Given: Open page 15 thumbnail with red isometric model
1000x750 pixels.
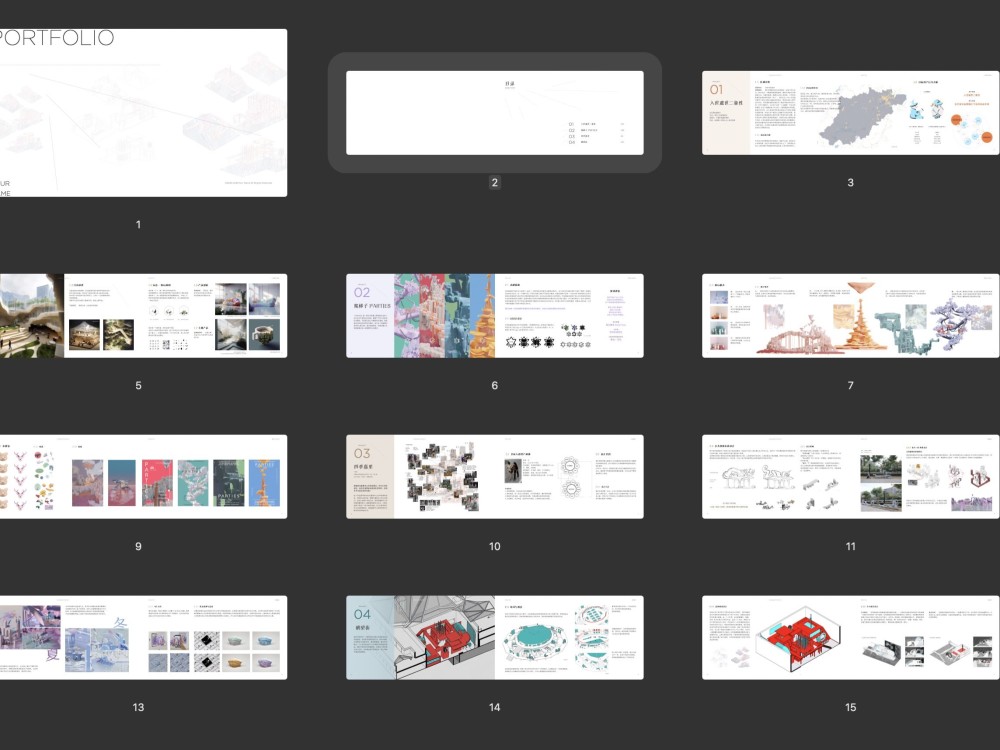Looking at the screenshot, I should click(x=851, y=638).
